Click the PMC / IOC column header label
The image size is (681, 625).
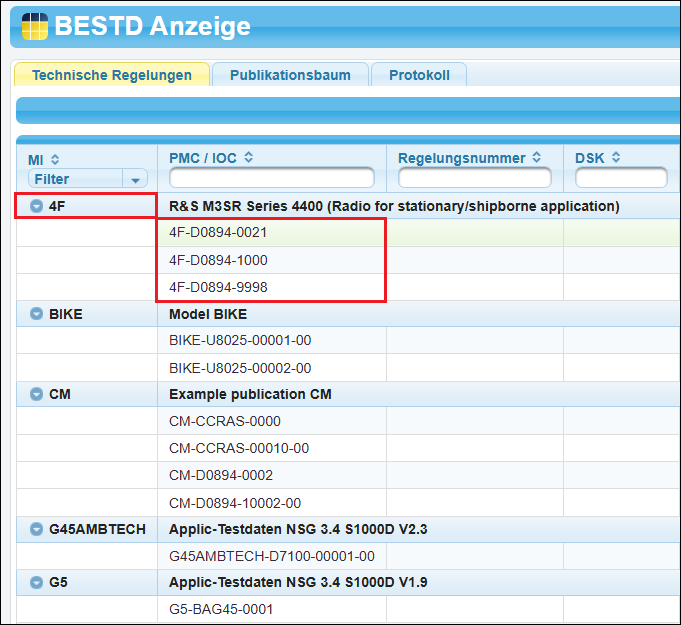(x=203, y=158)
